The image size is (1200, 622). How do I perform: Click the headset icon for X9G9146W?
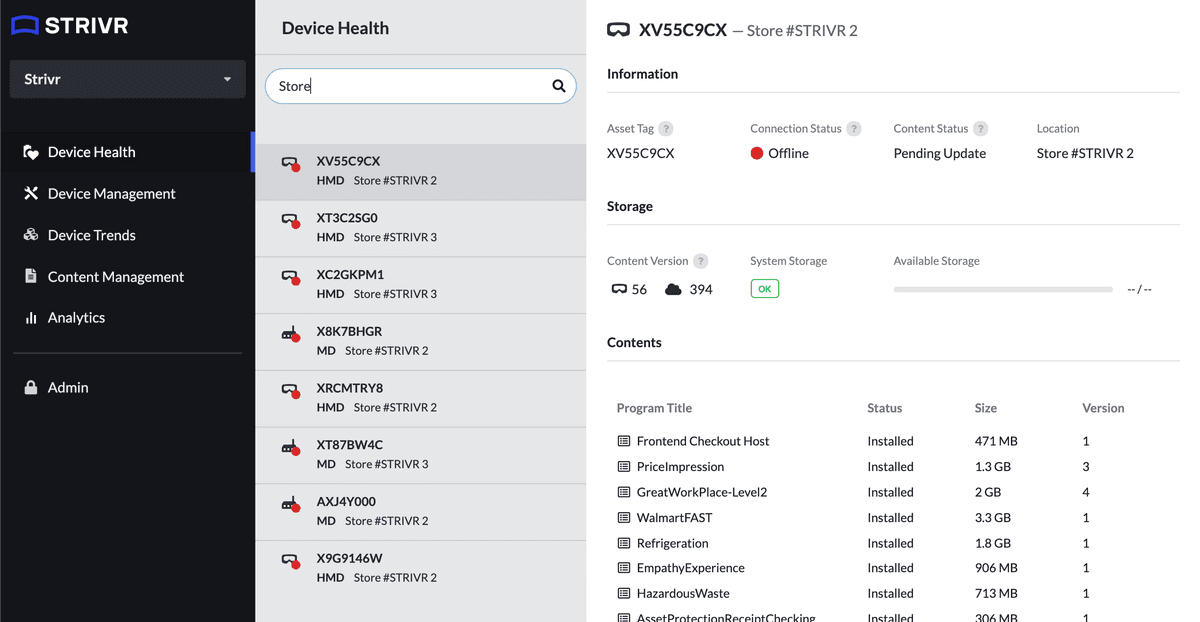pyautogui.click(x=291, y=561)
